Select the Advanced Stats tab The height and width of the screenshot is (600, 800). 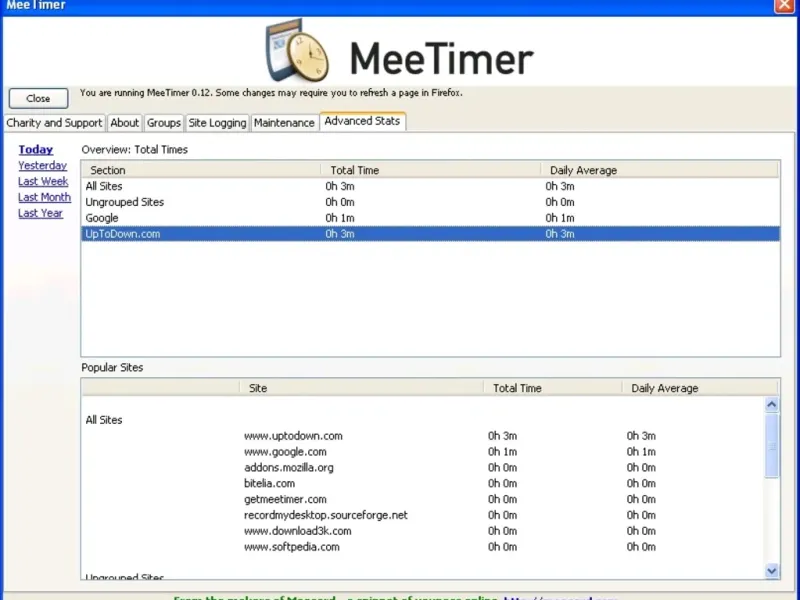coord(362,121)
